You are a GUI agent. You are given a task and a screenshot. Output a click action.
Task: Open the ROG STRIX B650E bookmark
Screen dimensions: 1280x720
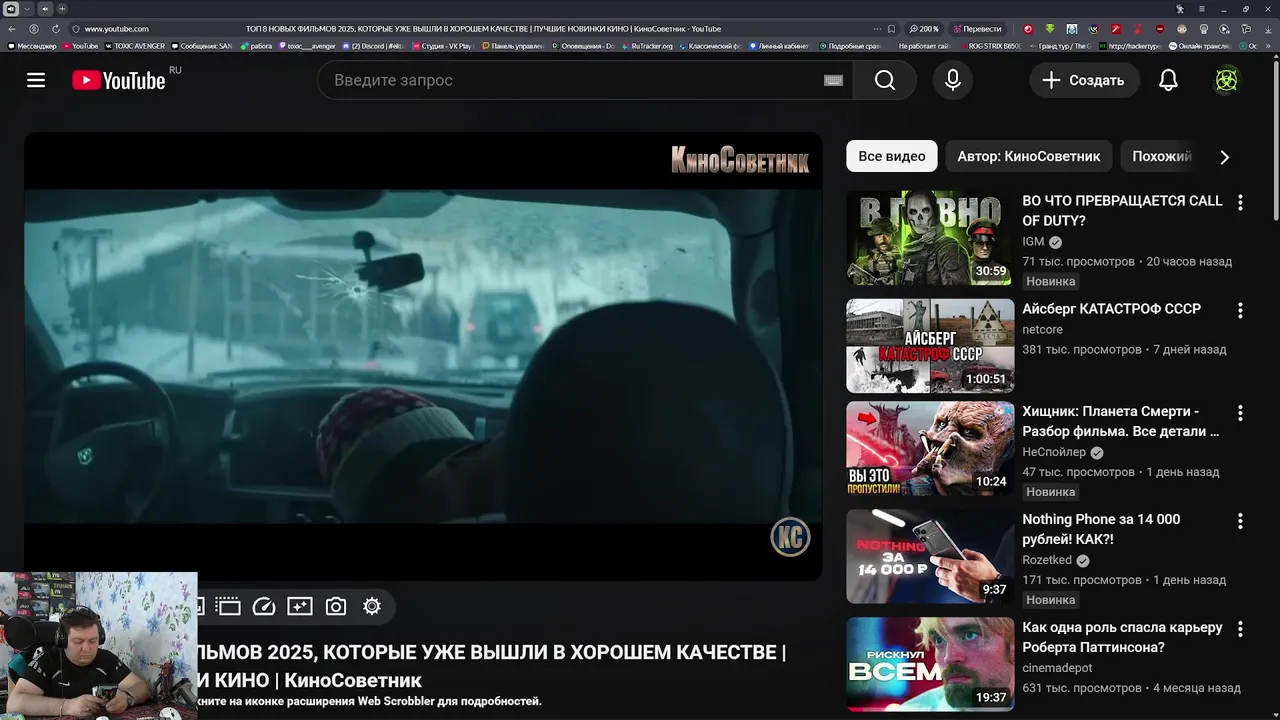pos(990,46)
